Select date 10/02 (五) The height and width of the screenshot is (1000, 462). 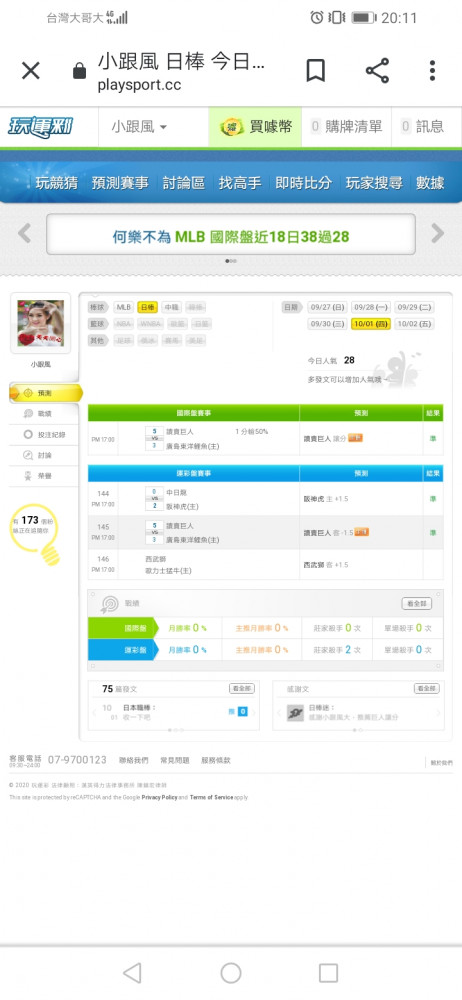[414, 324]
